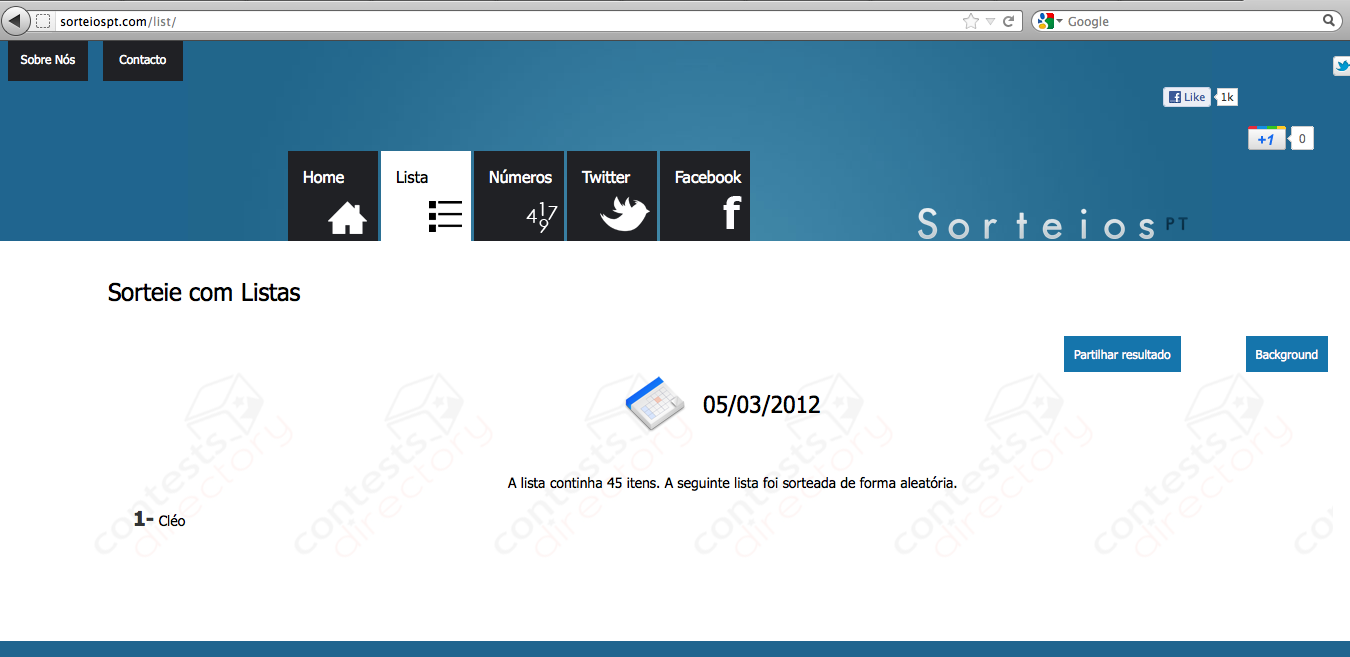The height and width of the screenshot is (657, 1350).
Task: Open the Contacto page
Action: 143,60
